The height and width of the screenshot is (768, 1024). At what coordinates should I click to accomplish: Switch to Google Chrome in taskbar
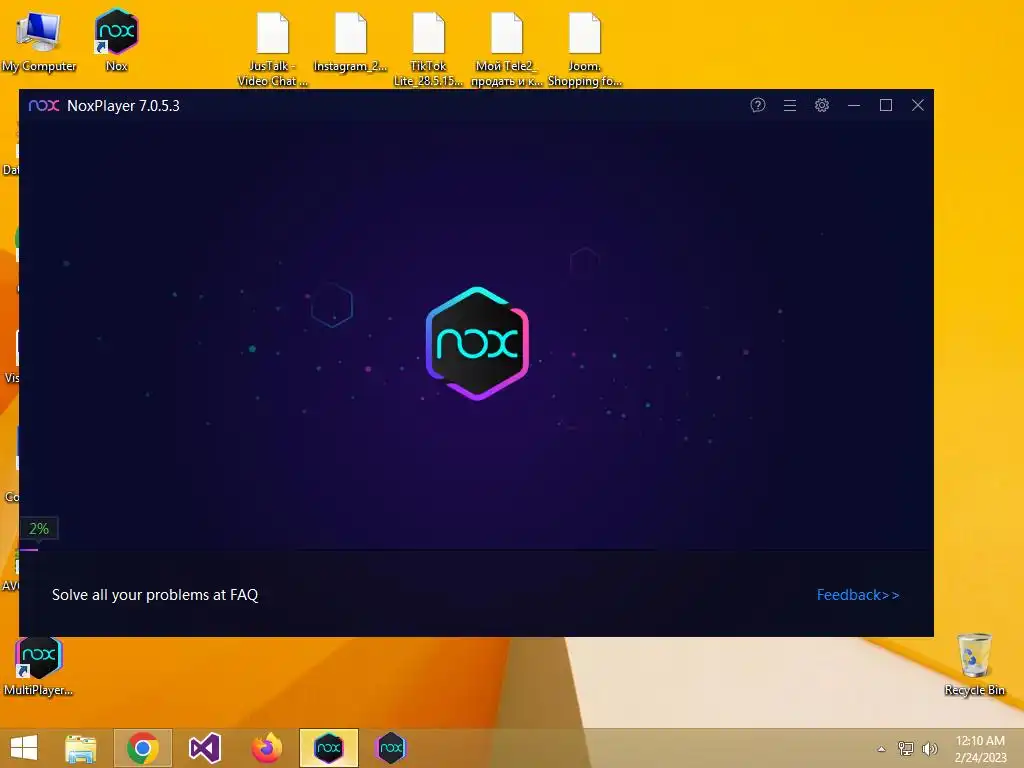coord(142,748)
